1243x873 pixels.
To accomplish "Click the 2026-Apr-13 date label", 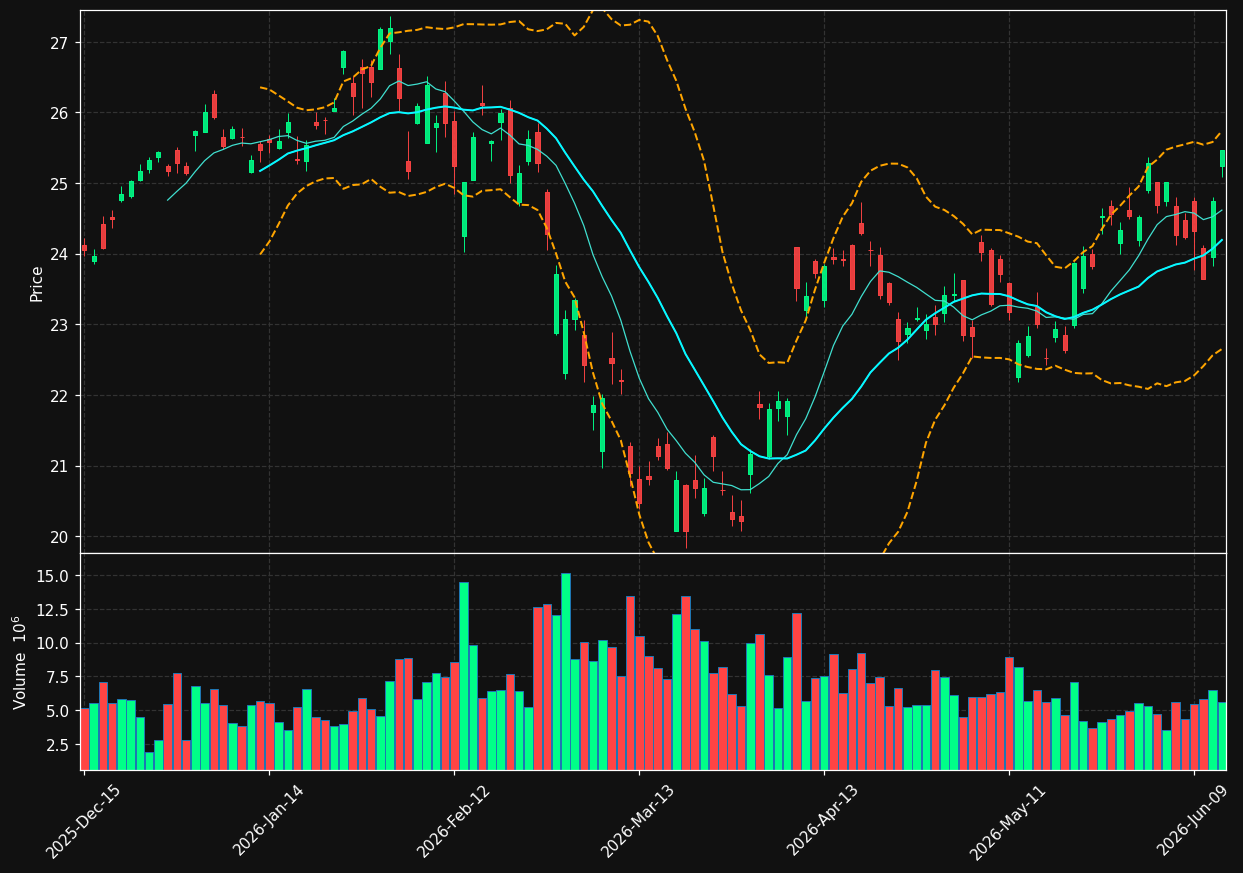I will click(x=823, y=820).
